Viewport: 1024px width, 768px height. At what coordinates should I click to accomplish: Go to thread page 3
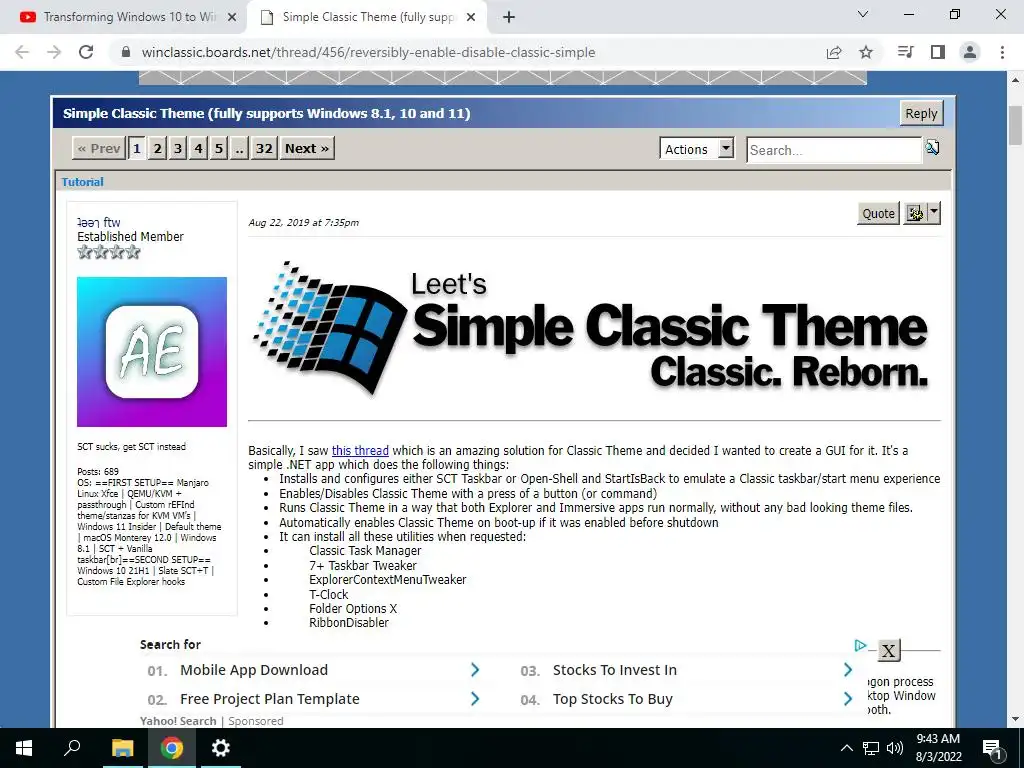pyautogui.click(x=178, y=148)
